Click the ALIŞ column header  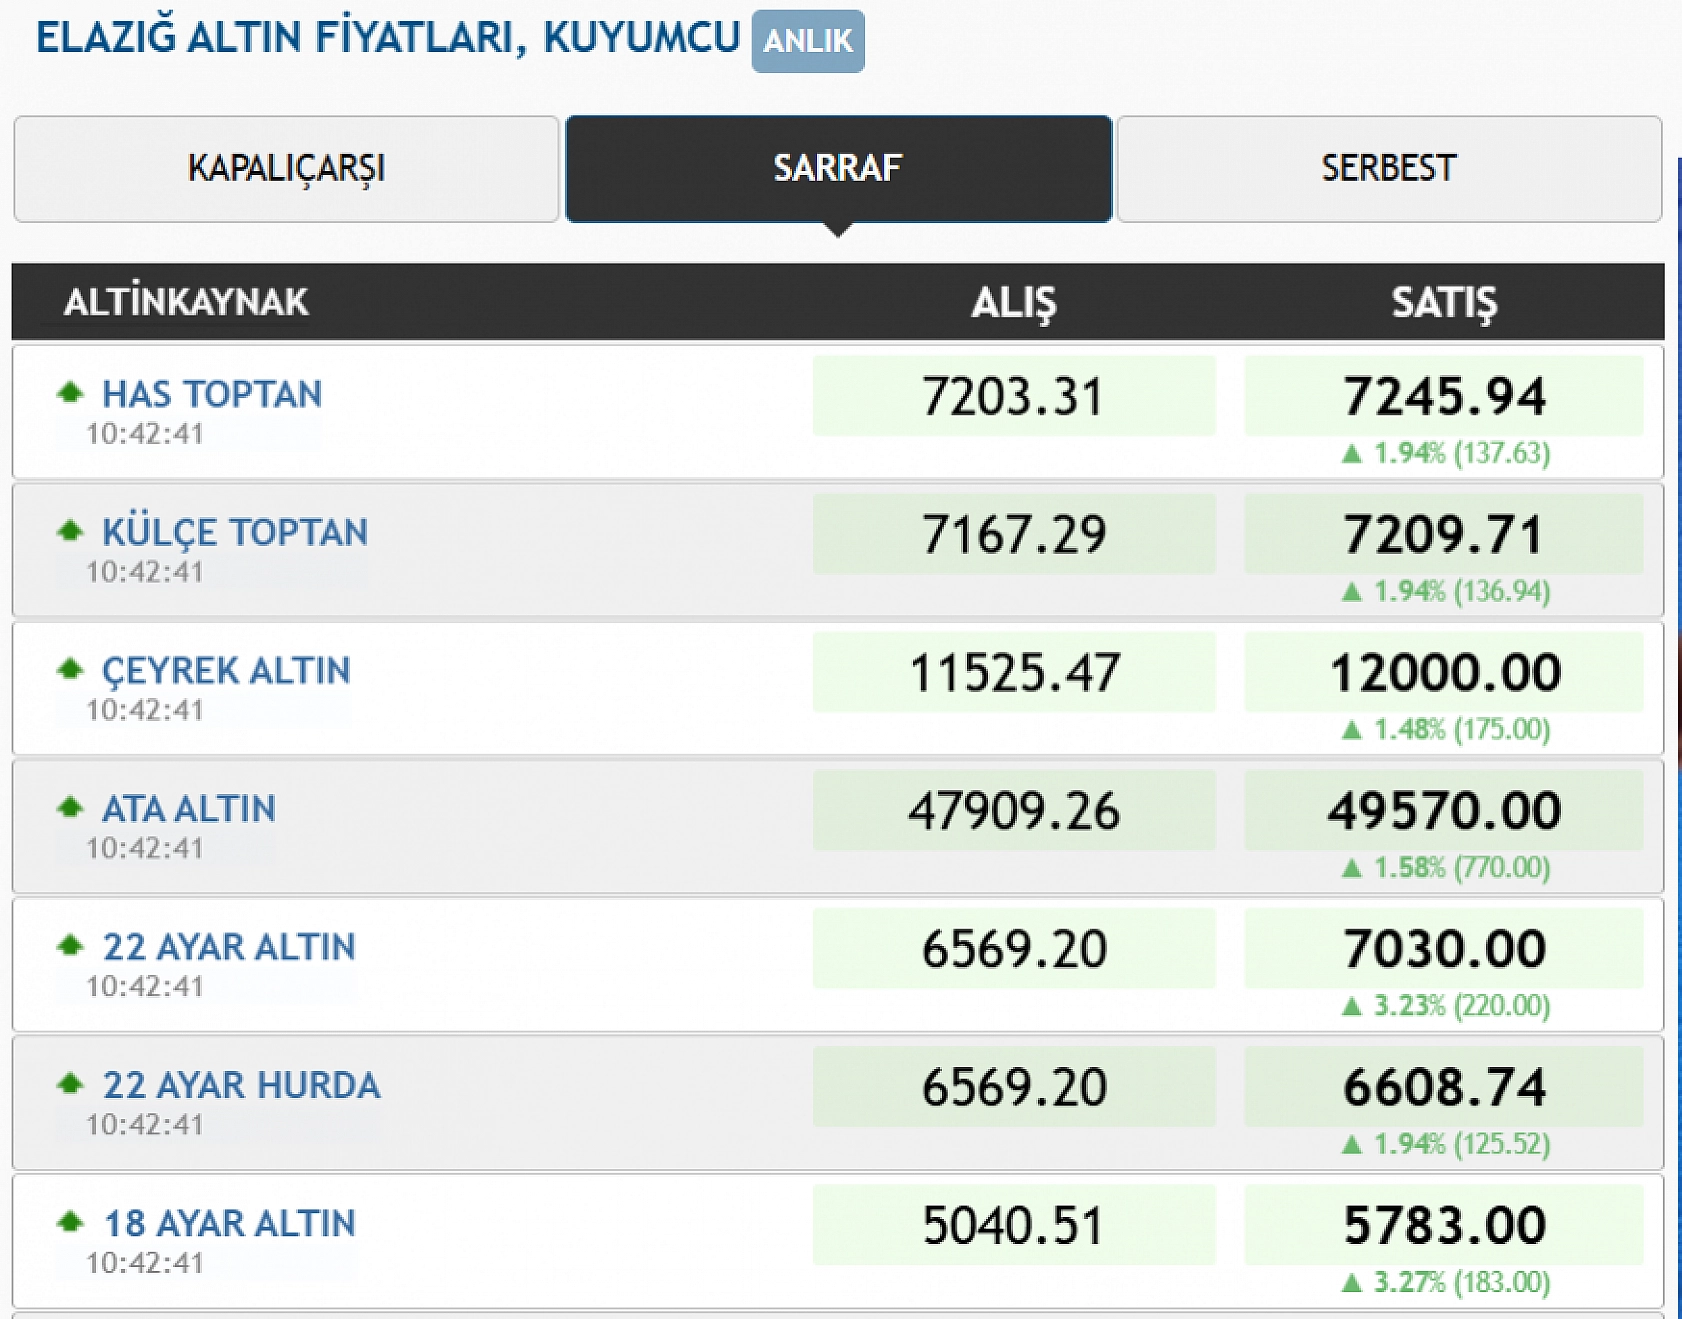(1013, 302)
